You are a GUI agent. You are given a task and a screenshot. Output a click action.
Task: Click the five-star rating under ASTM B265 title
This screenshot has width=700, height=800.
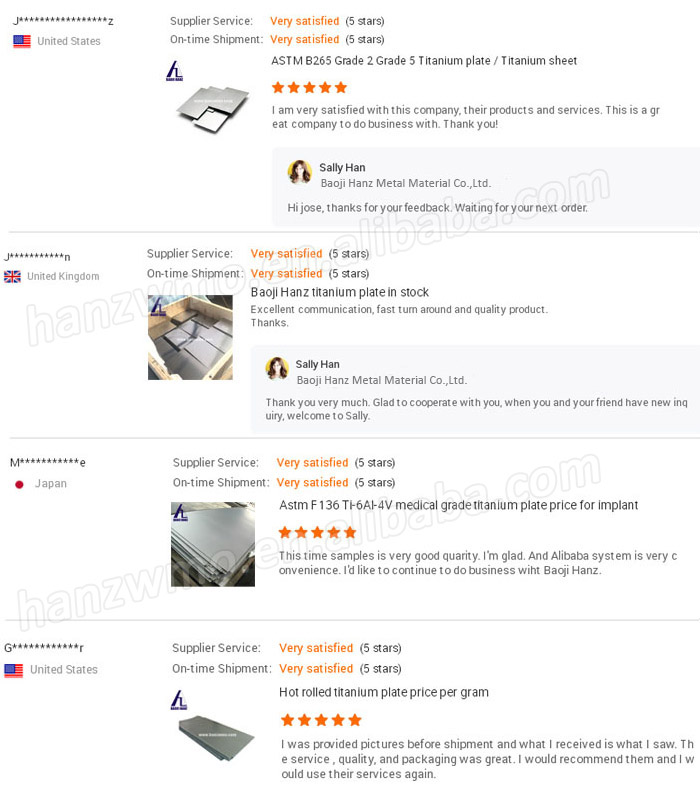[x=312, y=87]
